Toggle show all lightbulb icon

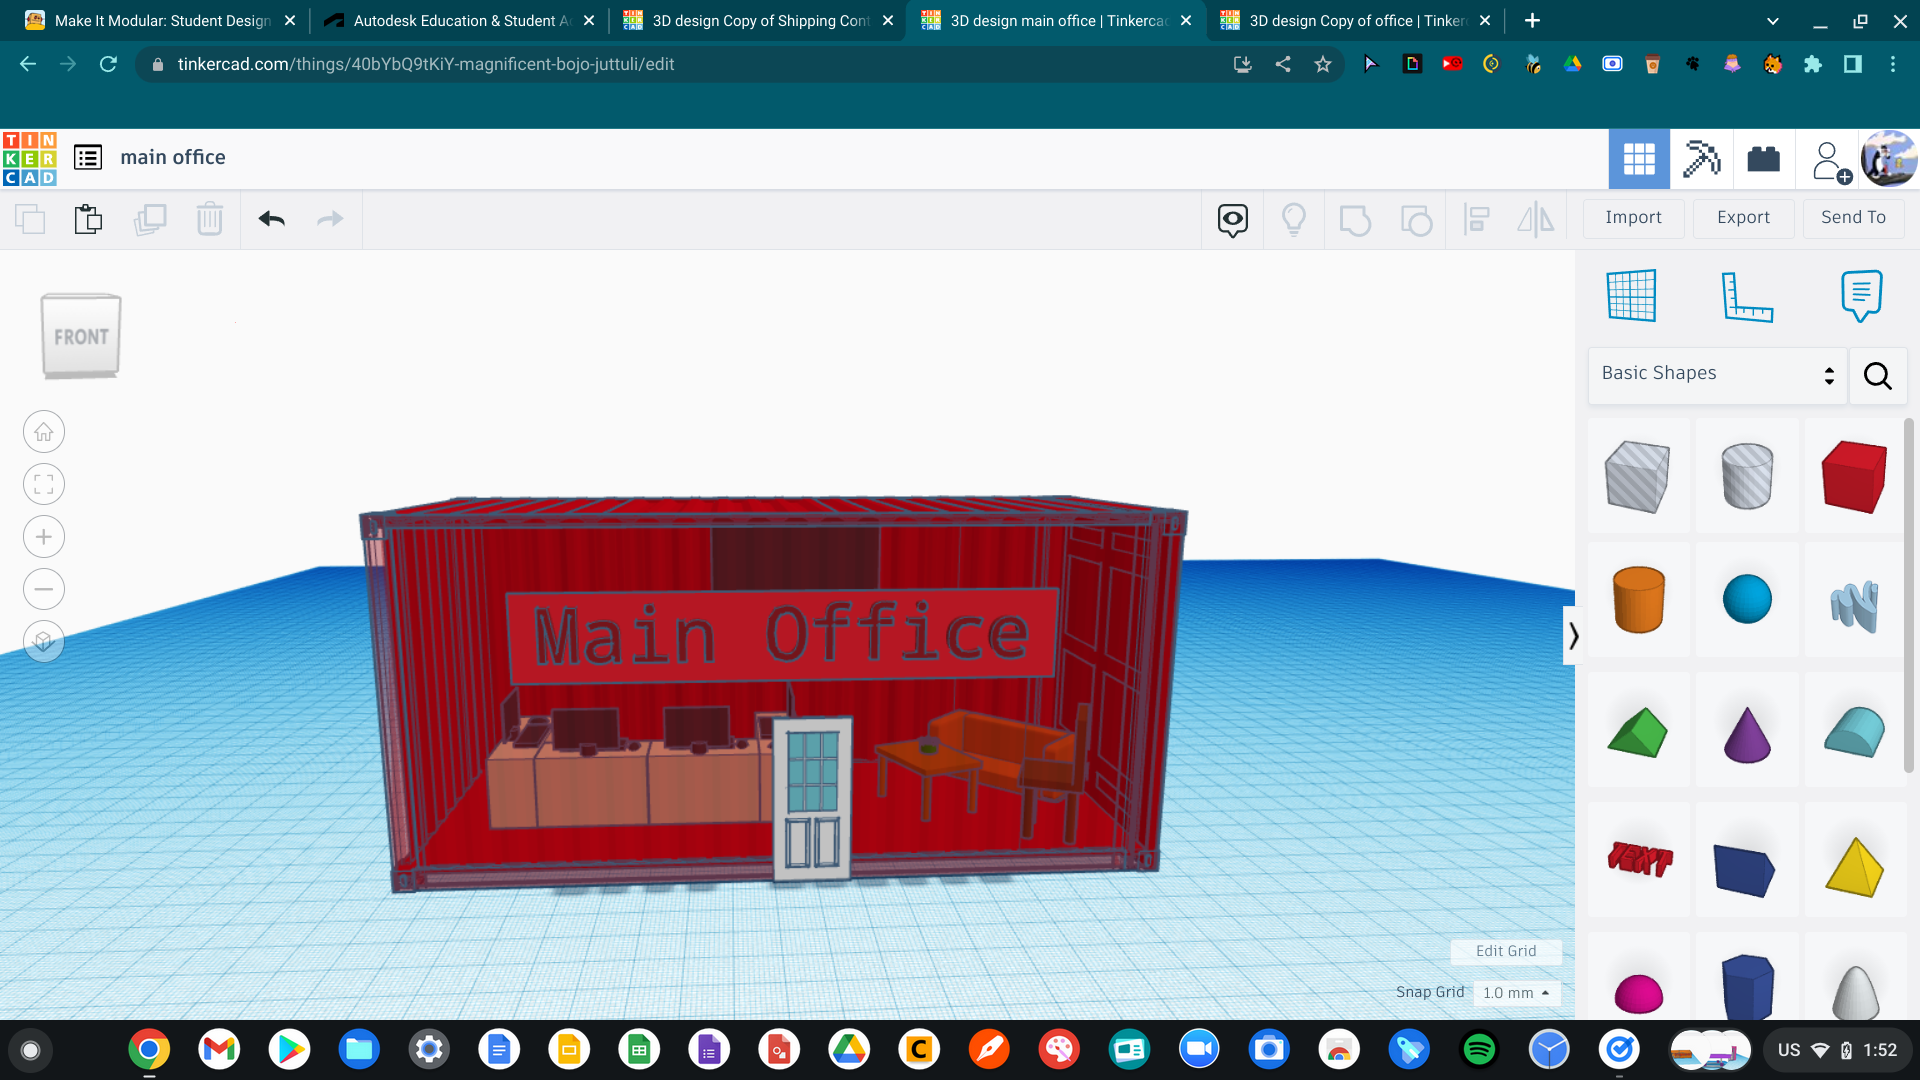point(1294,220)
